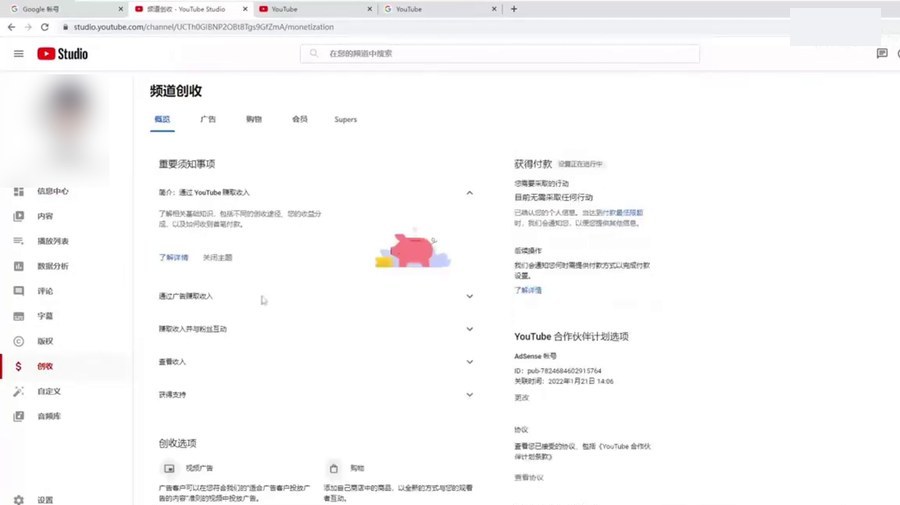The image size is (900, 505).
Task: Click 更改 under AdSense account
Action: point(522,398)
